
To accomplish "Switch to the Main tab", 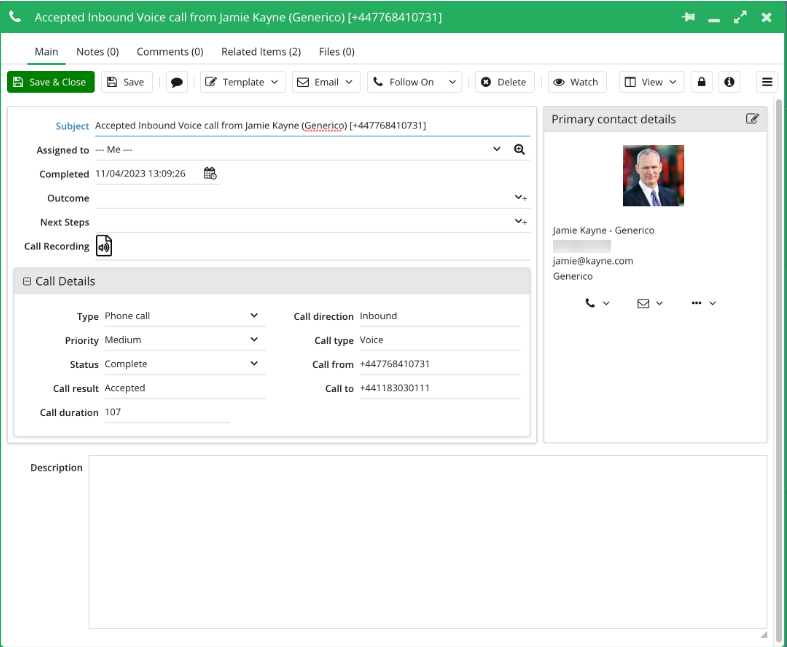I will pyautogui.click(x=46, y=52).
